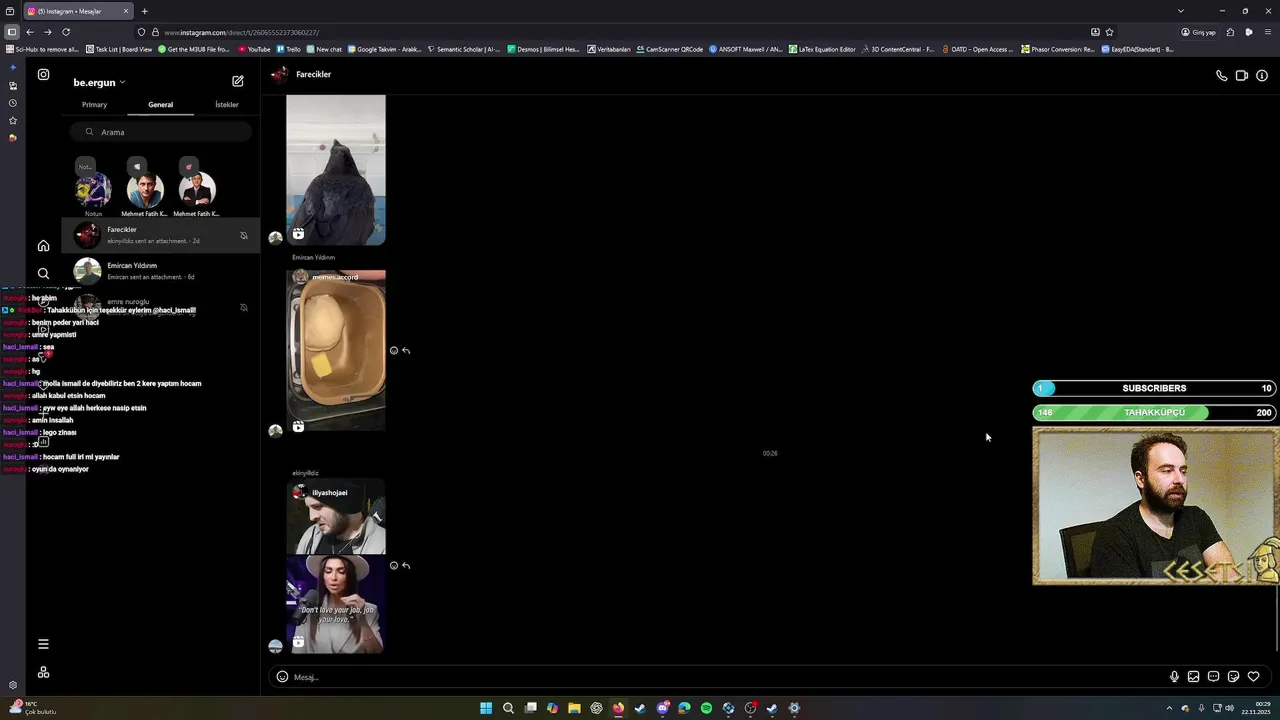Screen dimensions: 1280x720
Task: Click the Farecikler chat header name
Action: tap(313, 75)
